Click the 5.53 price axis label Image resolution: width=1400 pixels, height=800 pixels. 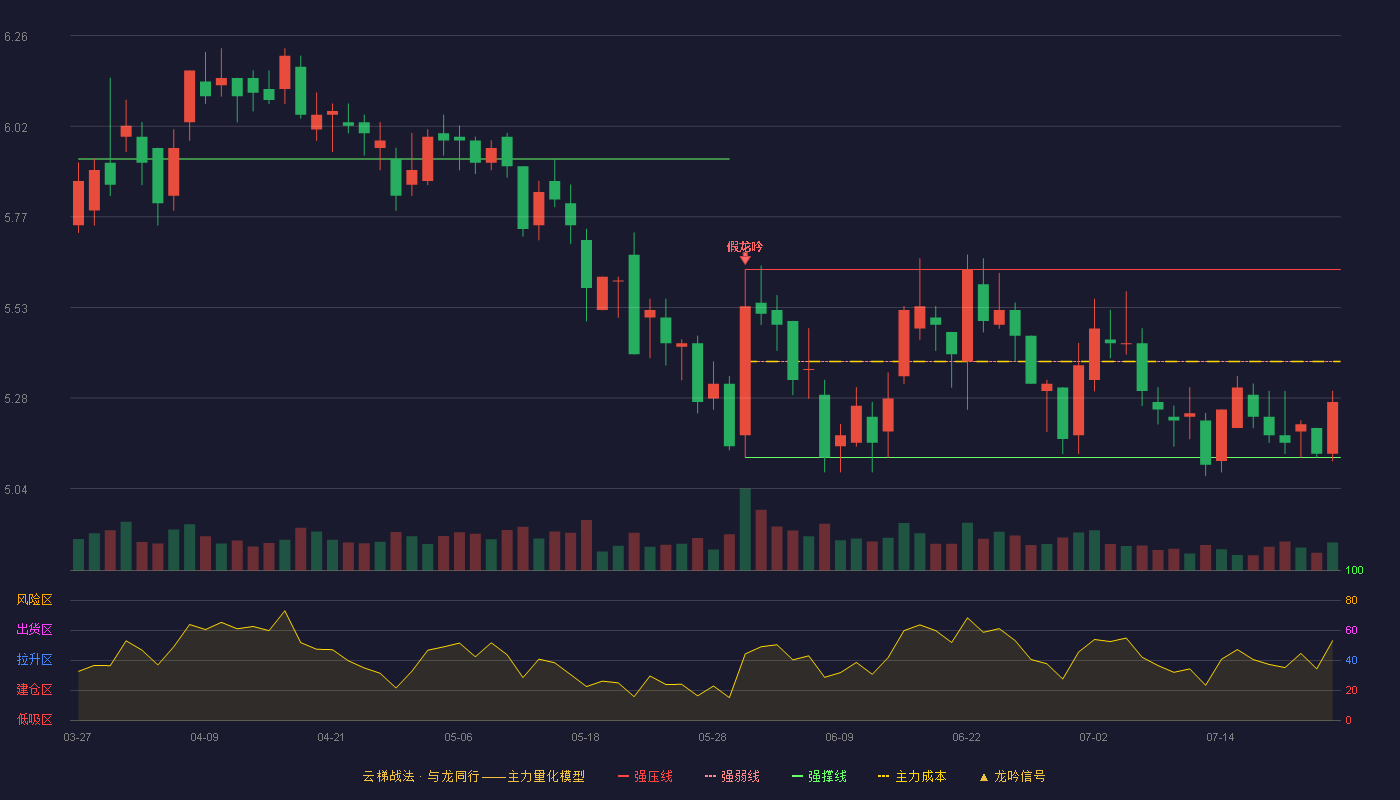[x=16, y=309]
